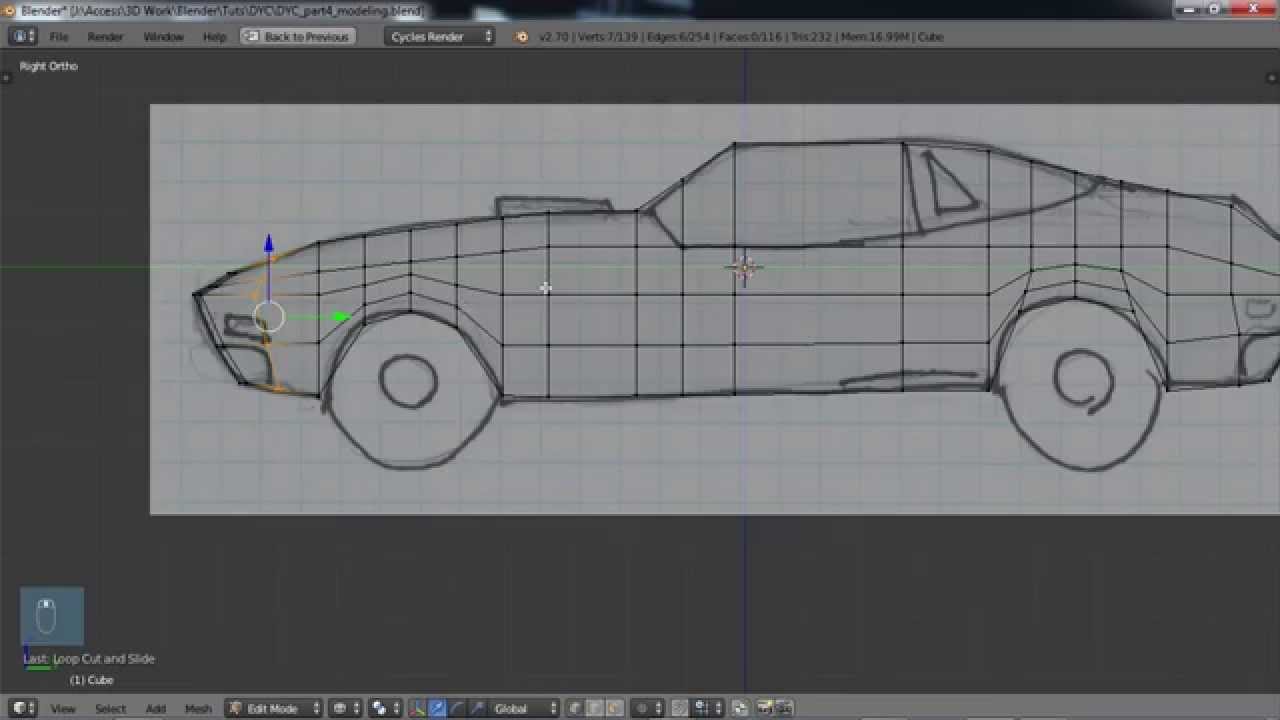Toggle the 3D manipulator widget icon
The height and width of the screenshot is (720, 1280).
pos(418,708)
